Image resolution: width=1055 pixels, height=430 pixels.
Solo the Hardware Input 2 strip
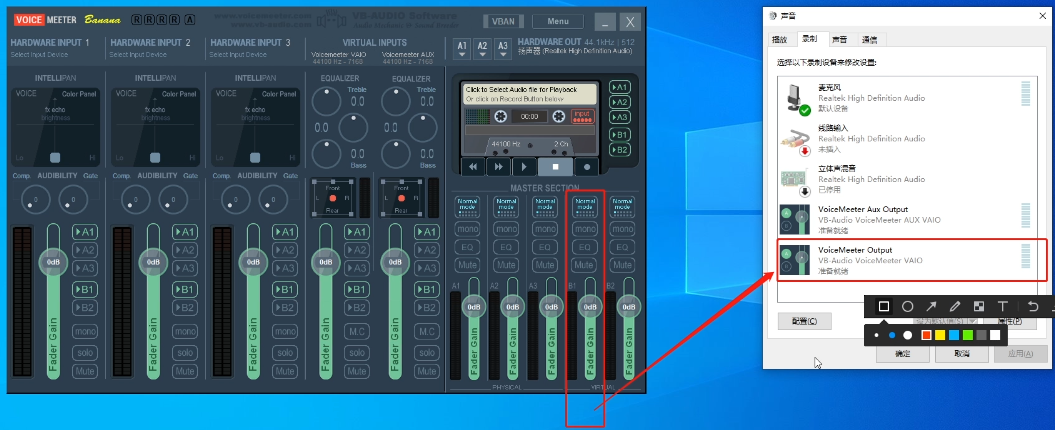pyautogui.click(x=185, y=352)
